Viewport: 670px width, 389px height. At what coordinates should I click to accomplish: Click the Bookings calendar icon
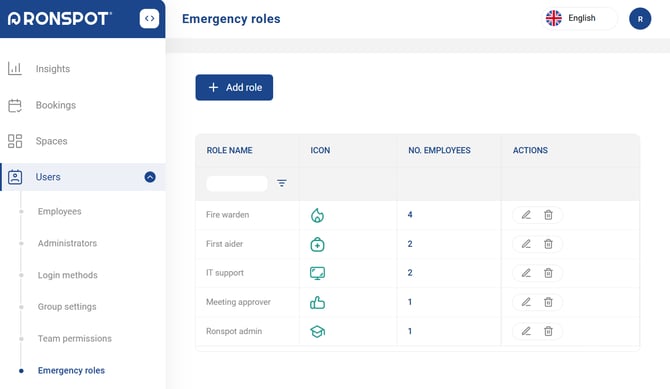pyautogui.click(x=15, y=105)
